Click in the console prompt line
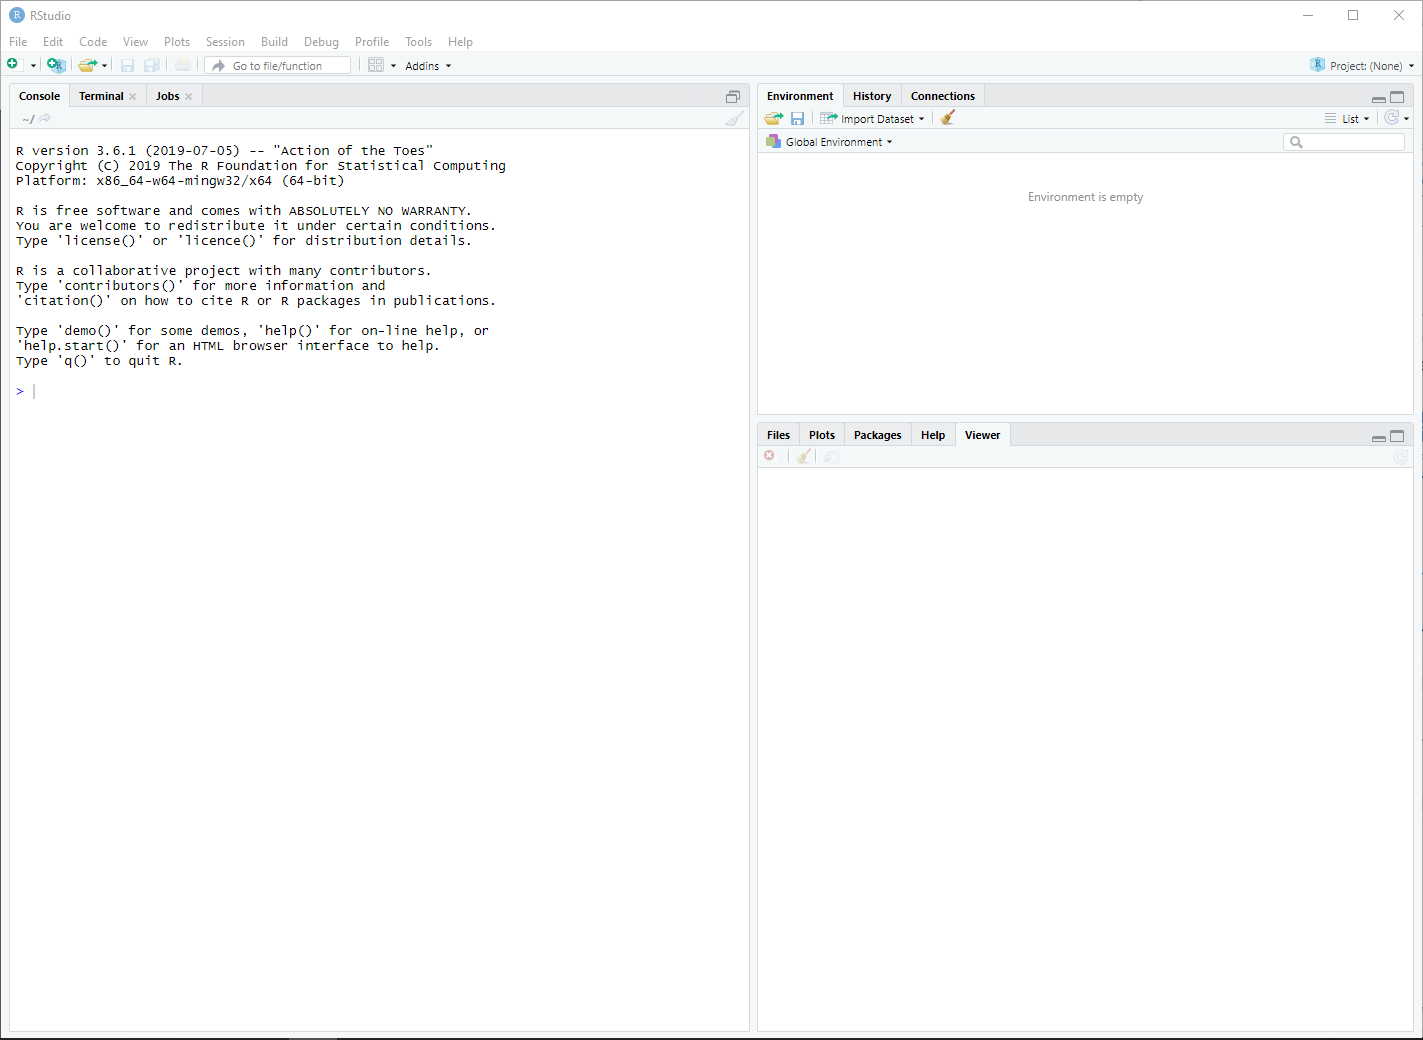Screen dimensions: 1423x1040 click(380, 391)
